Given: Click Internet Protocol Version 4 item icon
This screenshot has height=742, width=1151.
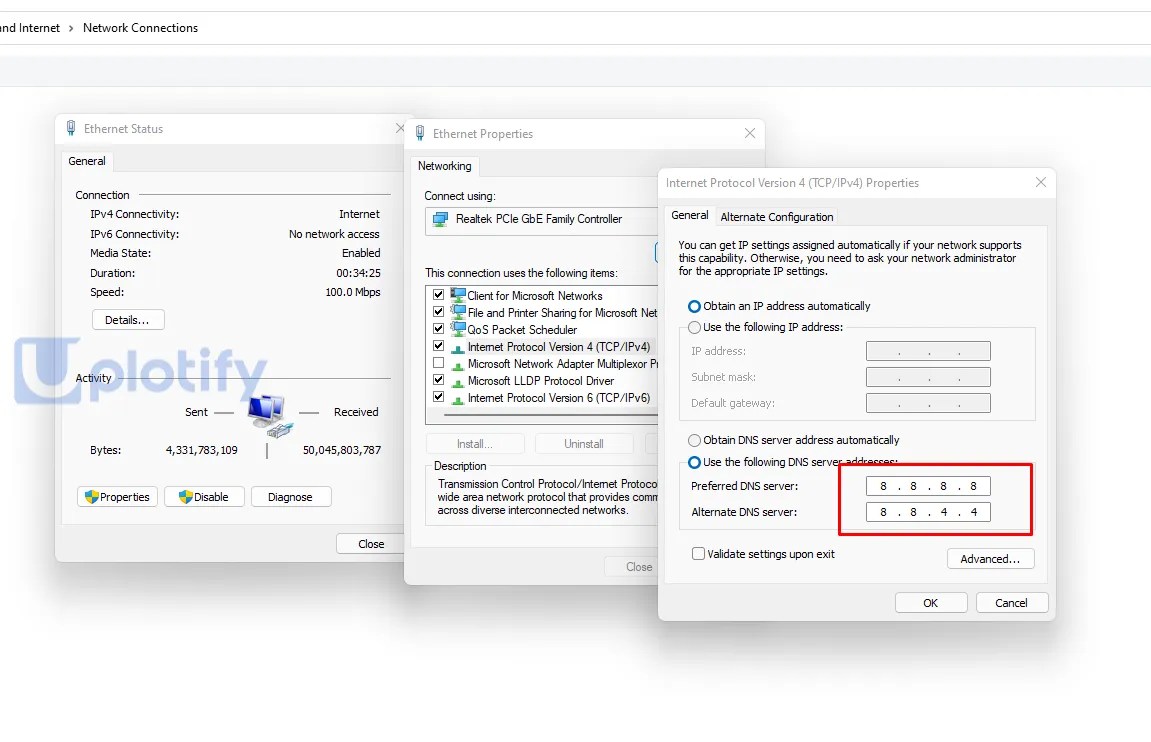Looking at the screenshot, I should (458, 348).
